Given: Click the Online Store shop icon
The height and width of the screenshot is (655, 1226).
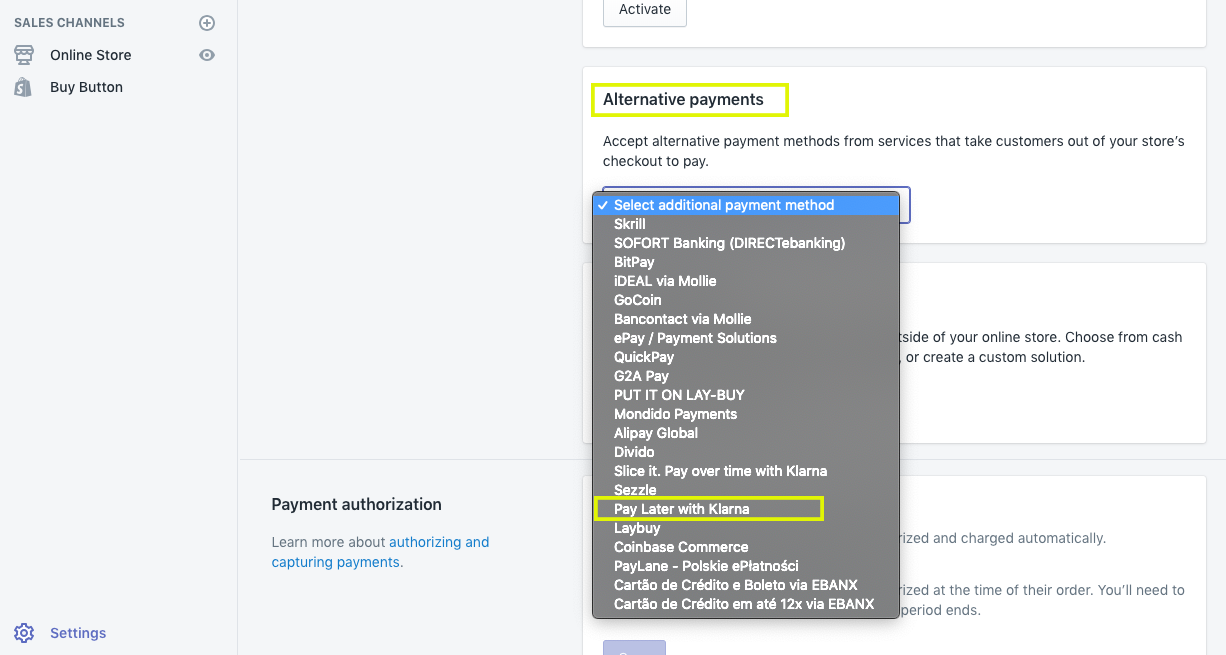Looking at the screenshot, I should (x=24, y=55).
